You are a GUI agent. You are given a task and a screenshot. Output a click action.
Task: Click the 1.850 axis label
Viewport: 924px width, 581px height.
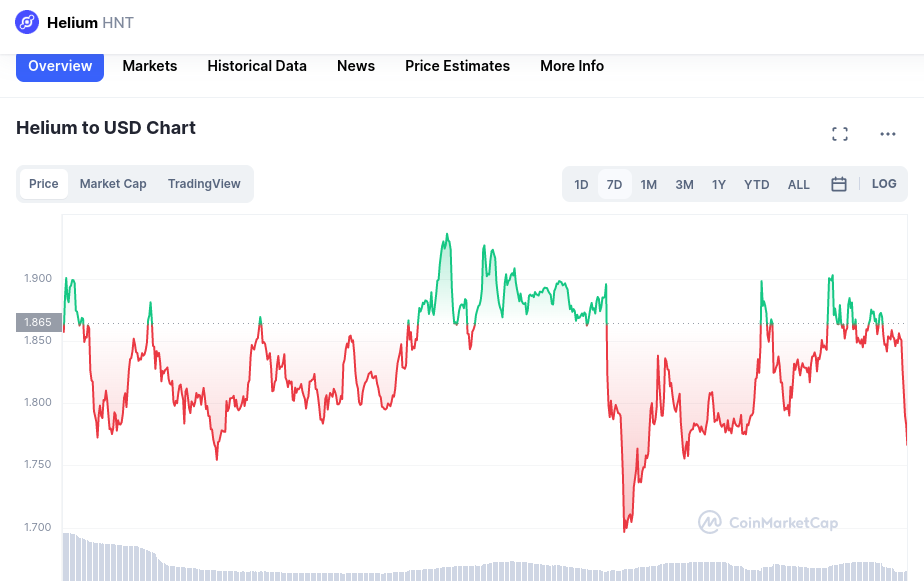38,340
